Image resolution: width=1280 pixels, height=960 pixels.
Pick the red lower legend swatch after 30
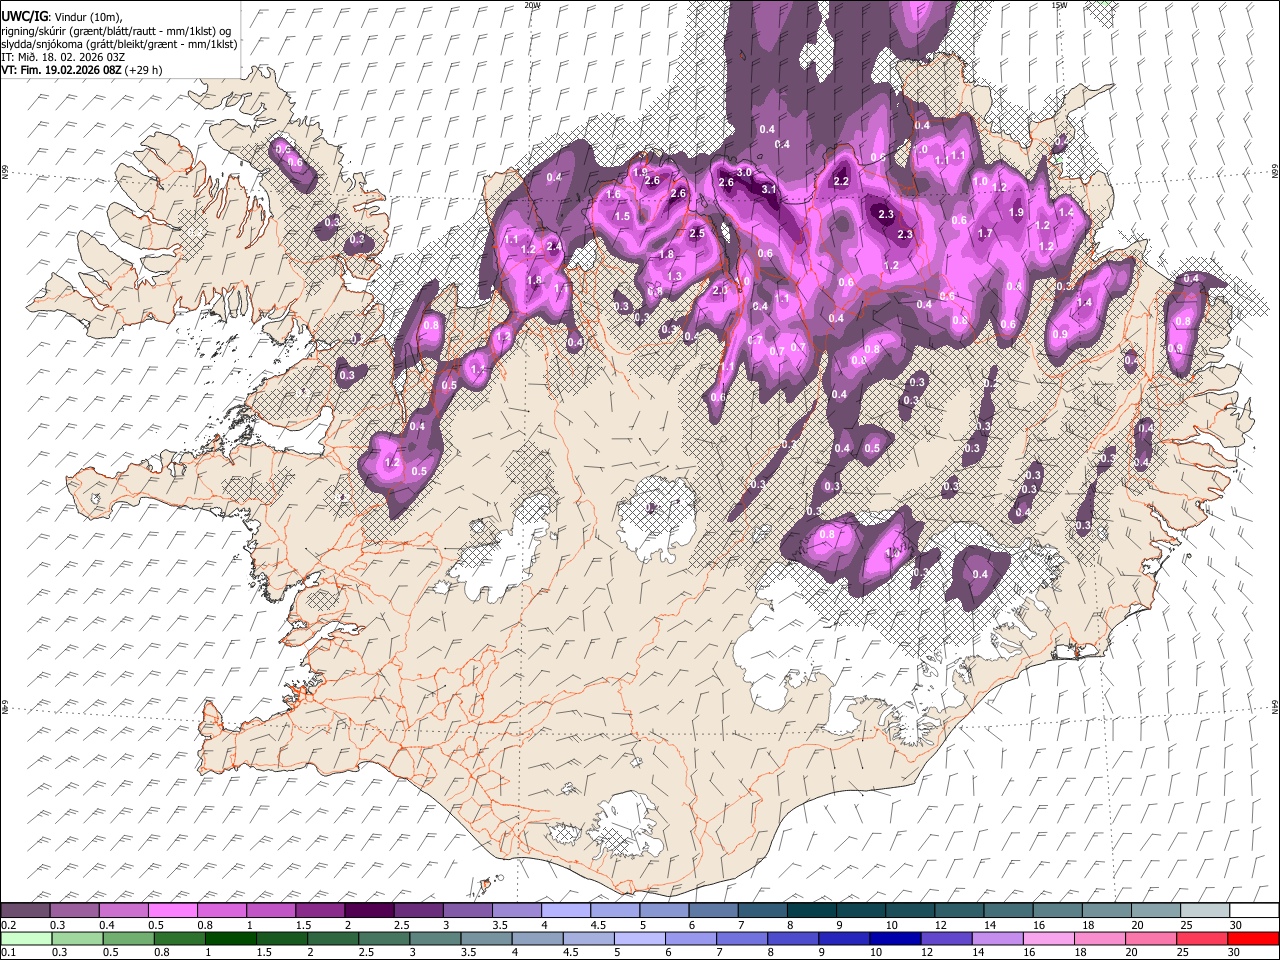[x=1253, y=938]
